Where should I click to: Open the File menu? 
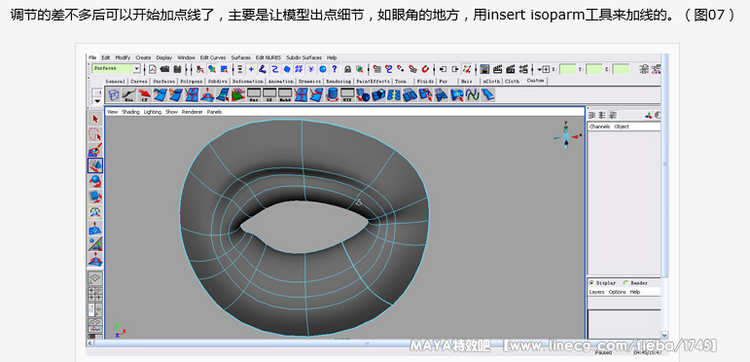[92, 57]
